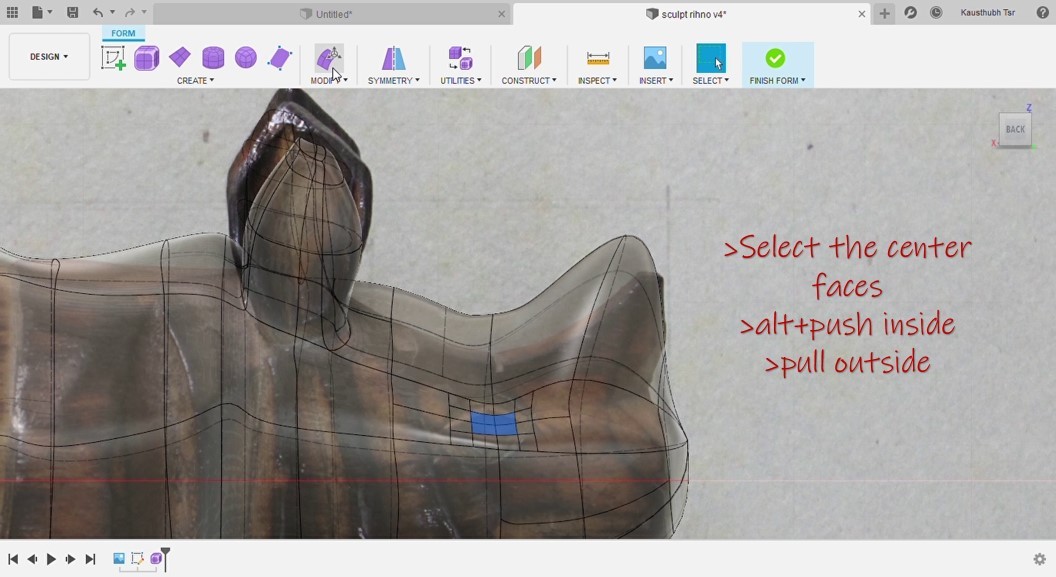This screenshot has width=1056, height=577.
Task: Select the Face form tool
Action: coord(279,58)
